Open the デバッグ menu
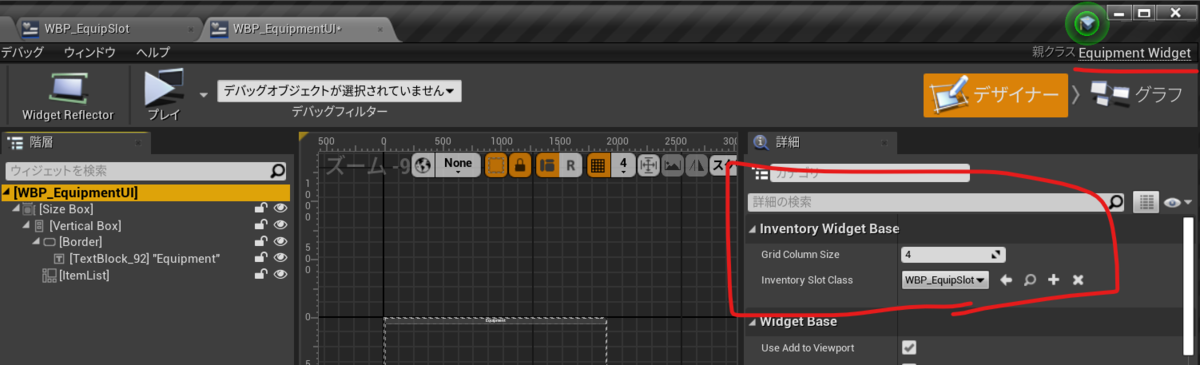 pyautogui.click(x=22, y=51)
